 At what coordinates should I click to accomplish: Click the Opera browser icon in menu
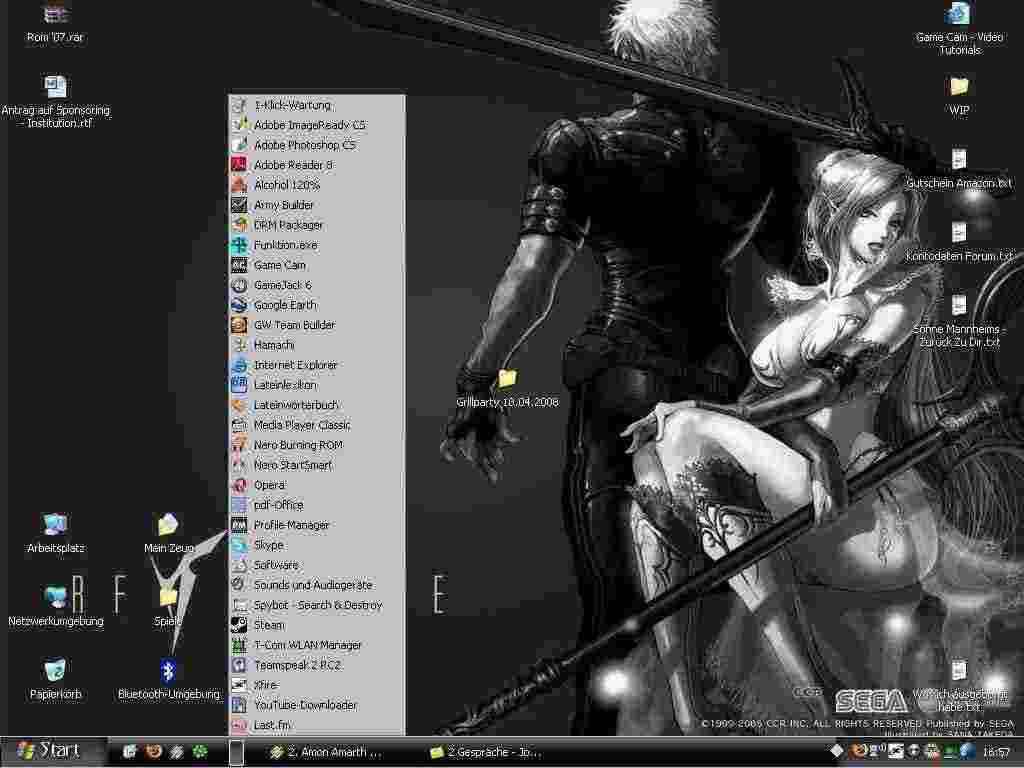239,485
